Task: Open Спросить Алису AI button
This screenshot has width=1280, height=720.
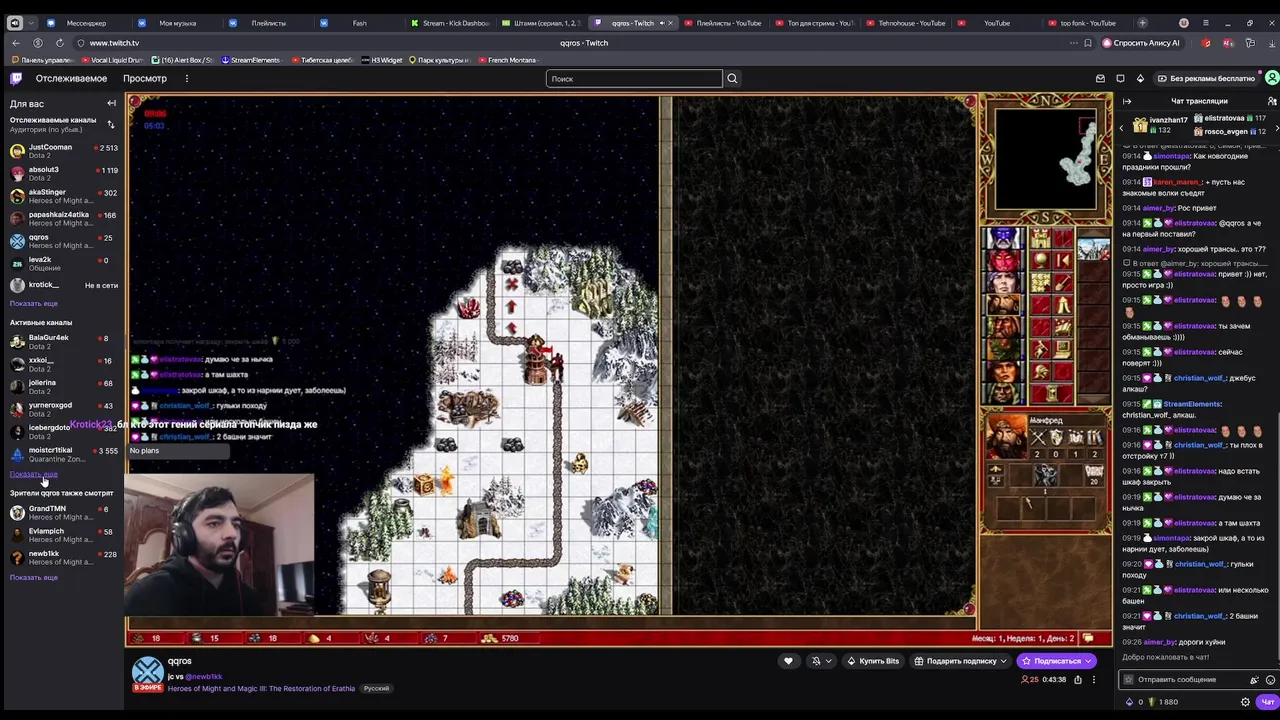Action: (x=1141, y=43)
